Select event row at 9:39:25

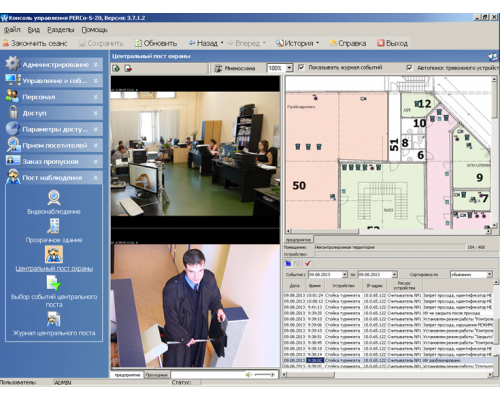(388, 313)
